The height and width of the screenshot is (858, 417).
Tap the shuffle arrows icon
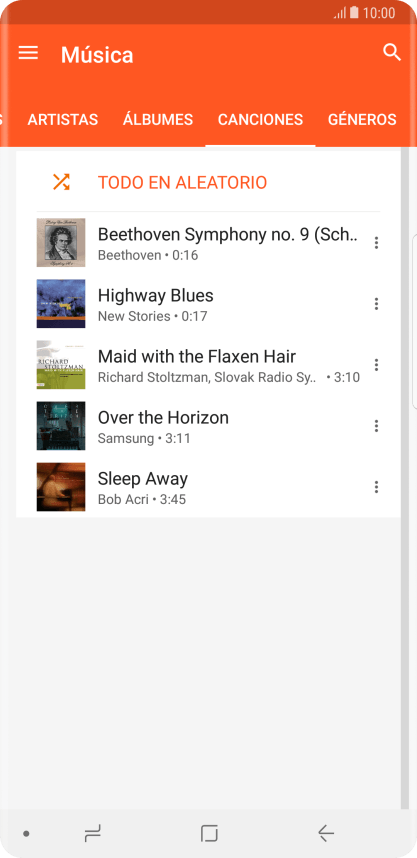[x=61, y=182]
